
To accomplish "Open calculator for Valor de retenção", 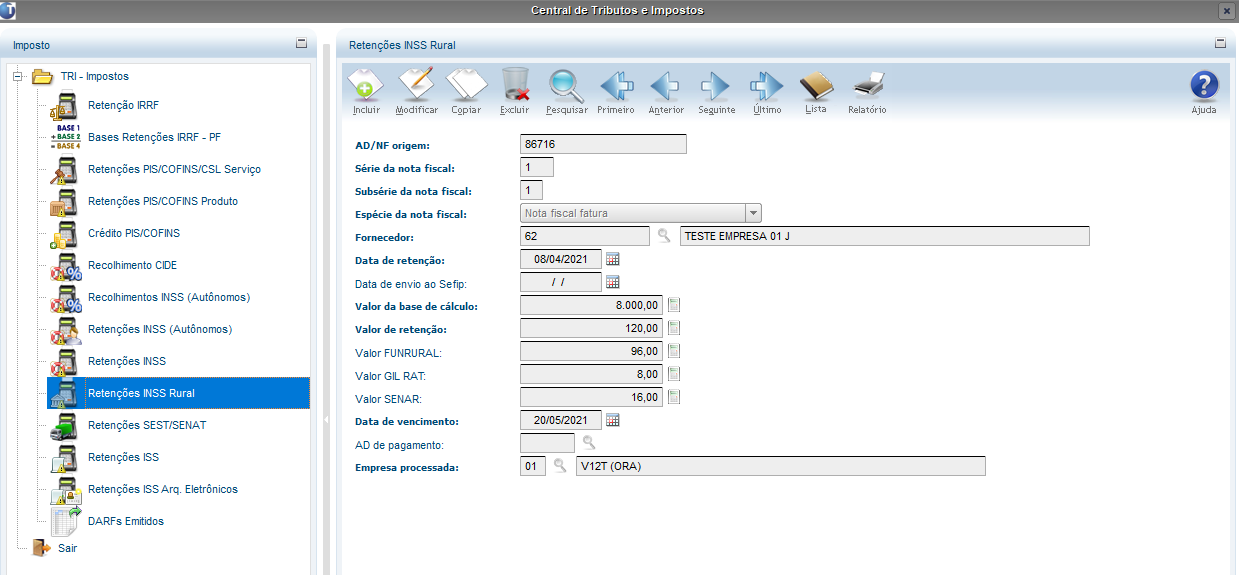I will [674, 328].
